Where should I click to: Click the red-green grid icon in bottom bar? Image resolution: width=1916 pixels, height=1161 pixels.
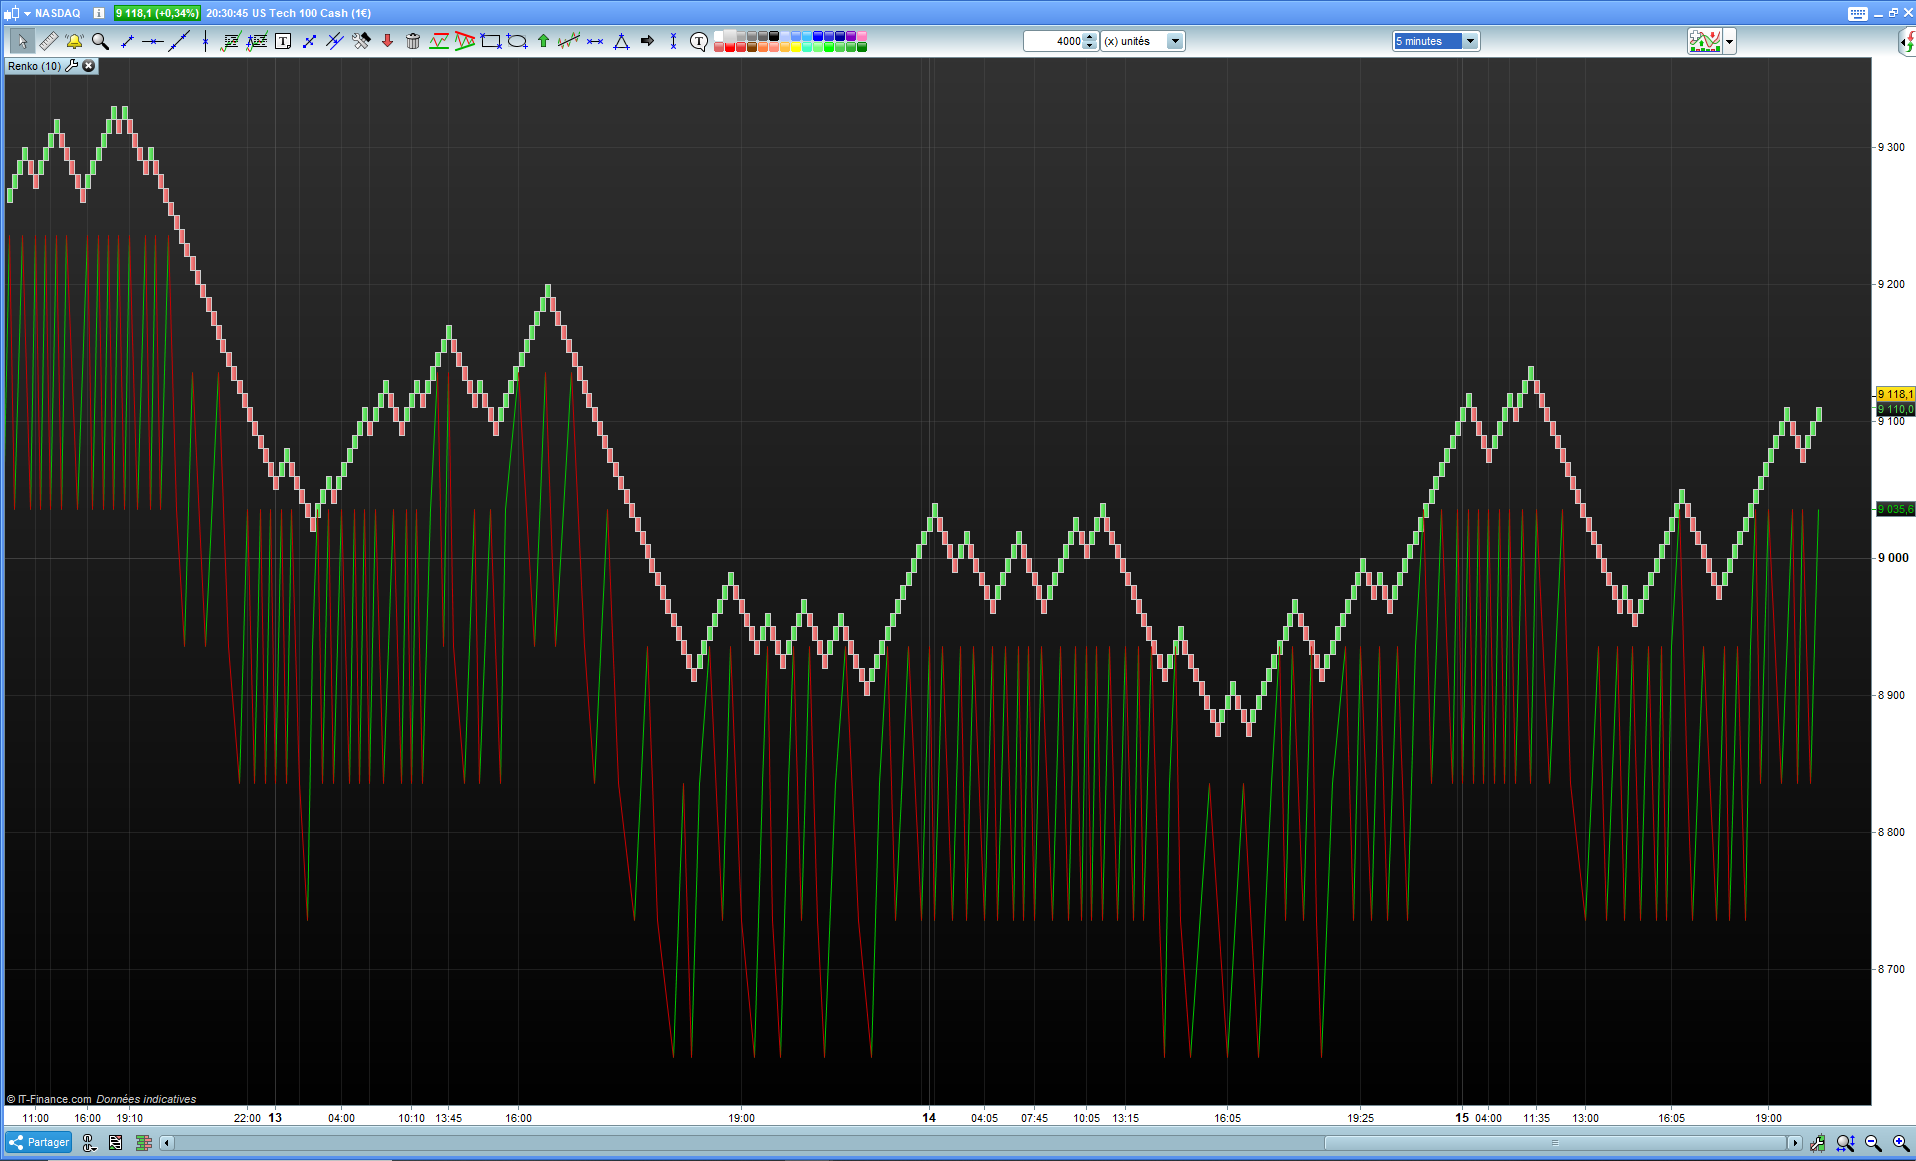pyautogui.click(x=144, y=1143)
